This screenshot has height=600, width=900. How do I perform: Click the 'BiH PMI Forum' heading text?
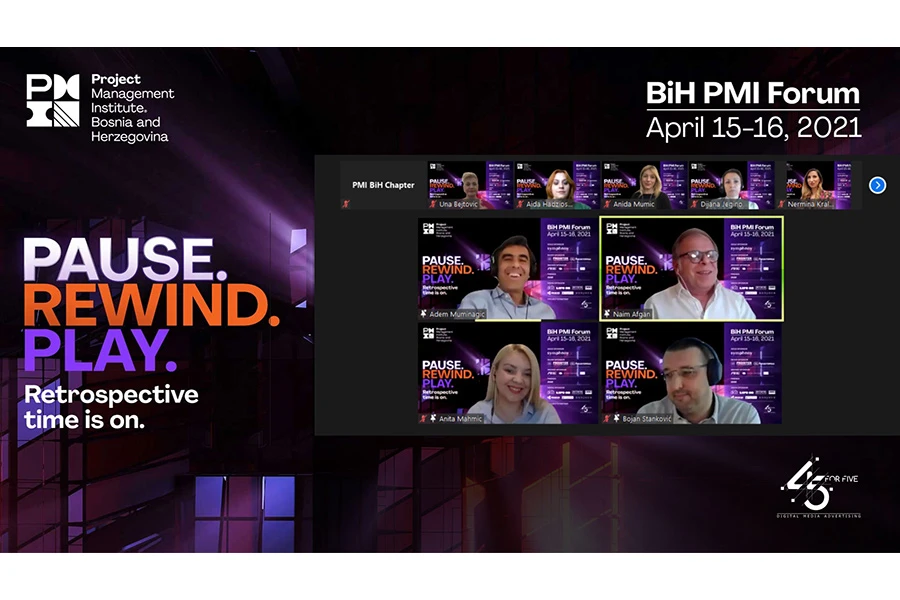753,93
